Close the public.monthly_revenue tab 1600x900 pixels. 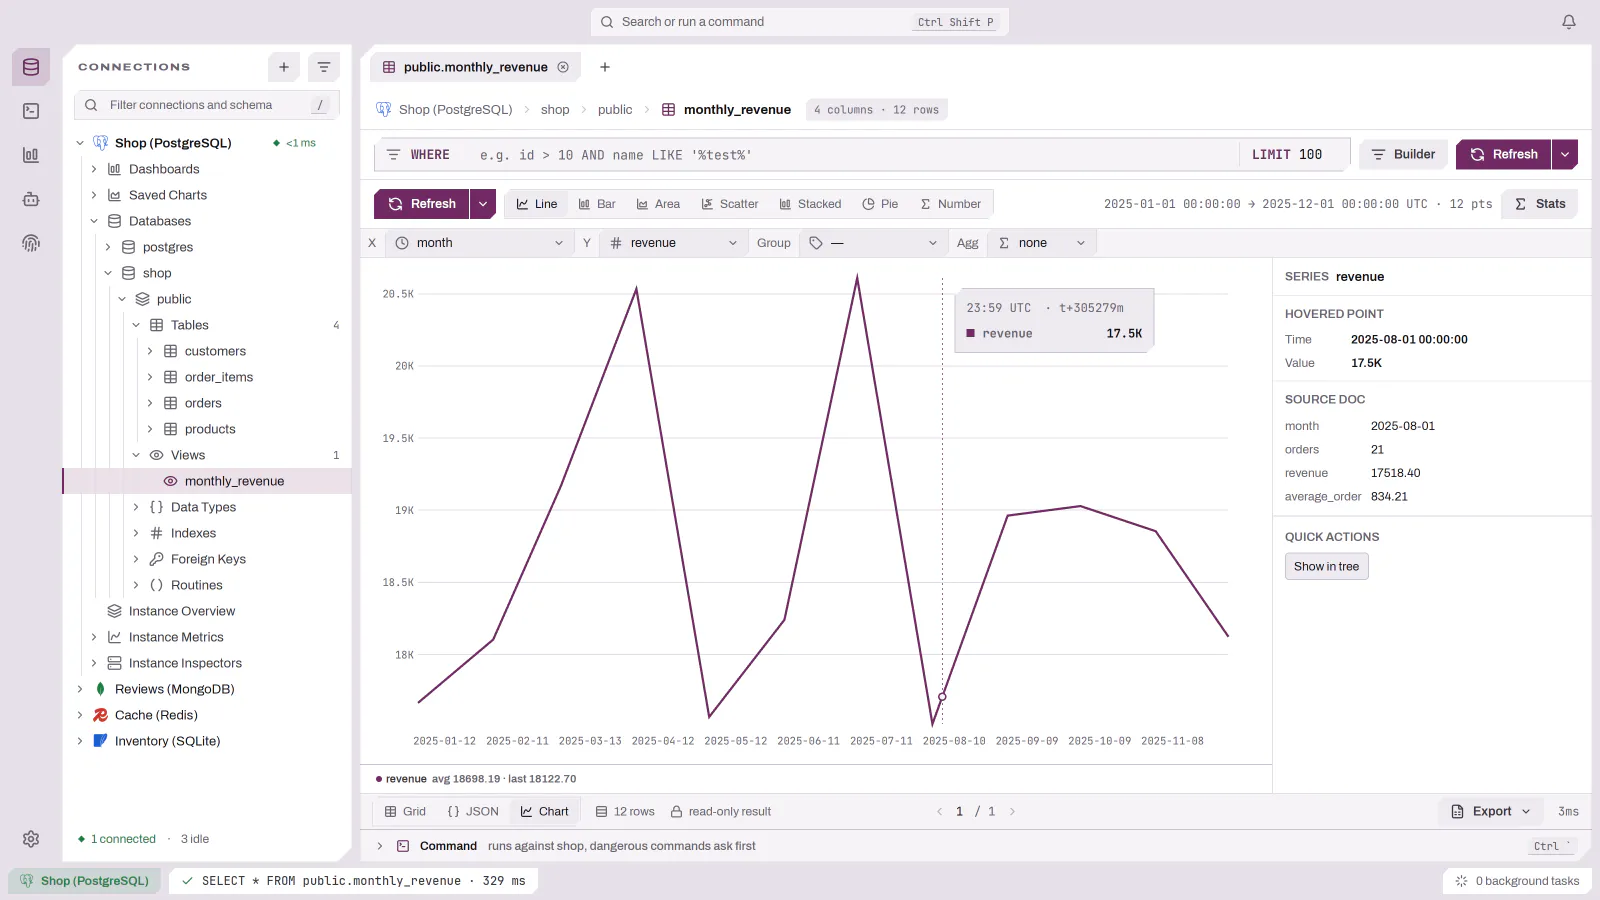tap(563, 67)
